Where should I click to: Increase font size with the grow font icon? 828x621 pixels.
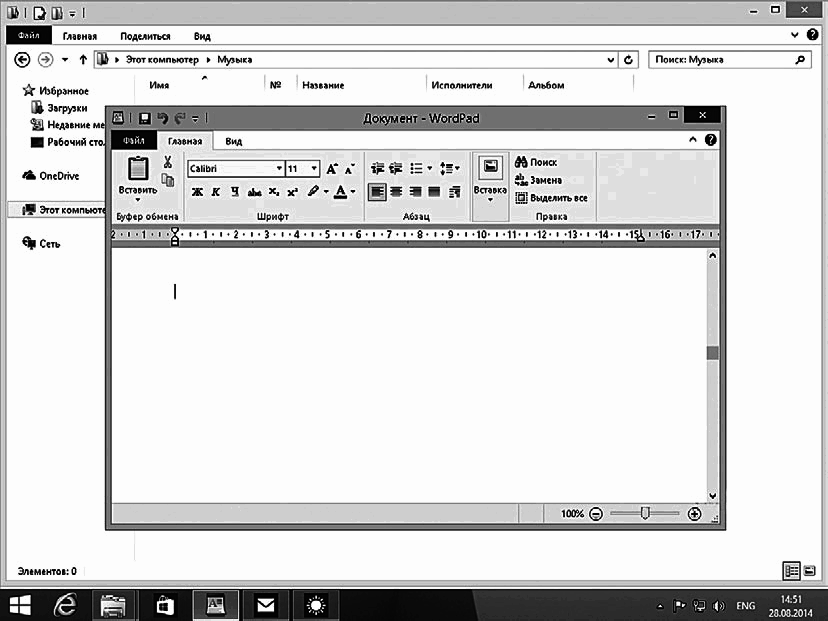332,168
